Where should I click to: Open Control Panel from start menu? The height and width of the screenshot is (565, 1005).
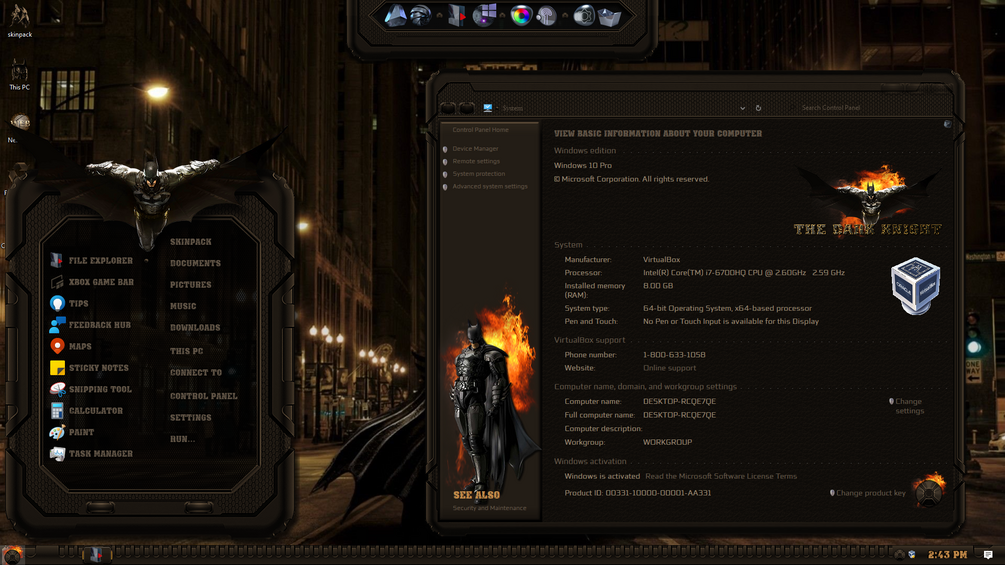(203, 396)
